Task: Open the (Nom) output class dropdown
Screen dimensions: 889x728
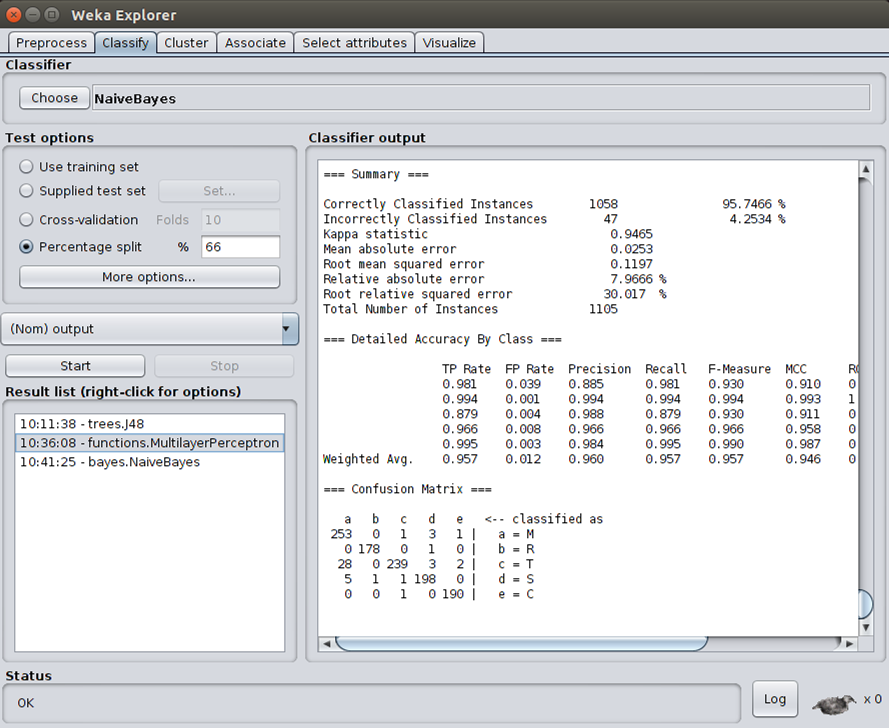Action: [150, 329]
